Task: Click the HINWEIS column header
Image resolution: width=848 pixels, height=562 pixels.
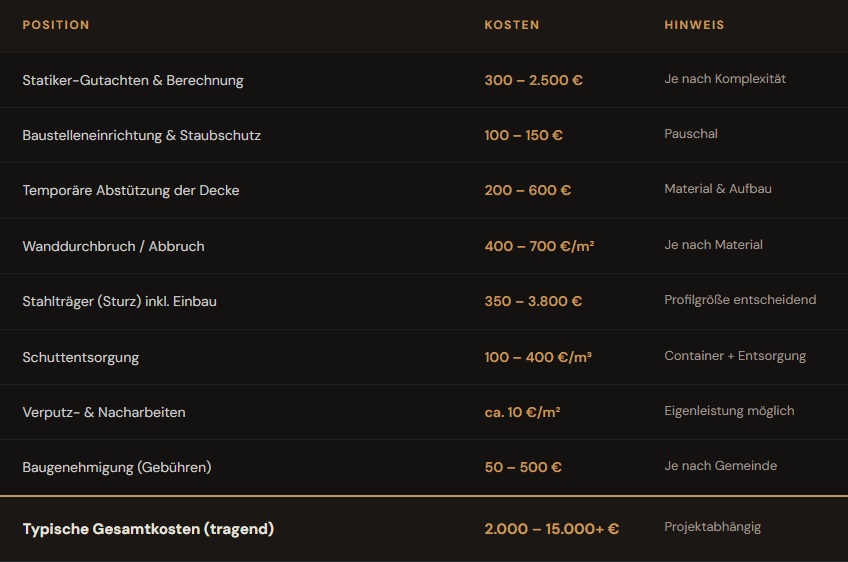Action: point(694,25)
